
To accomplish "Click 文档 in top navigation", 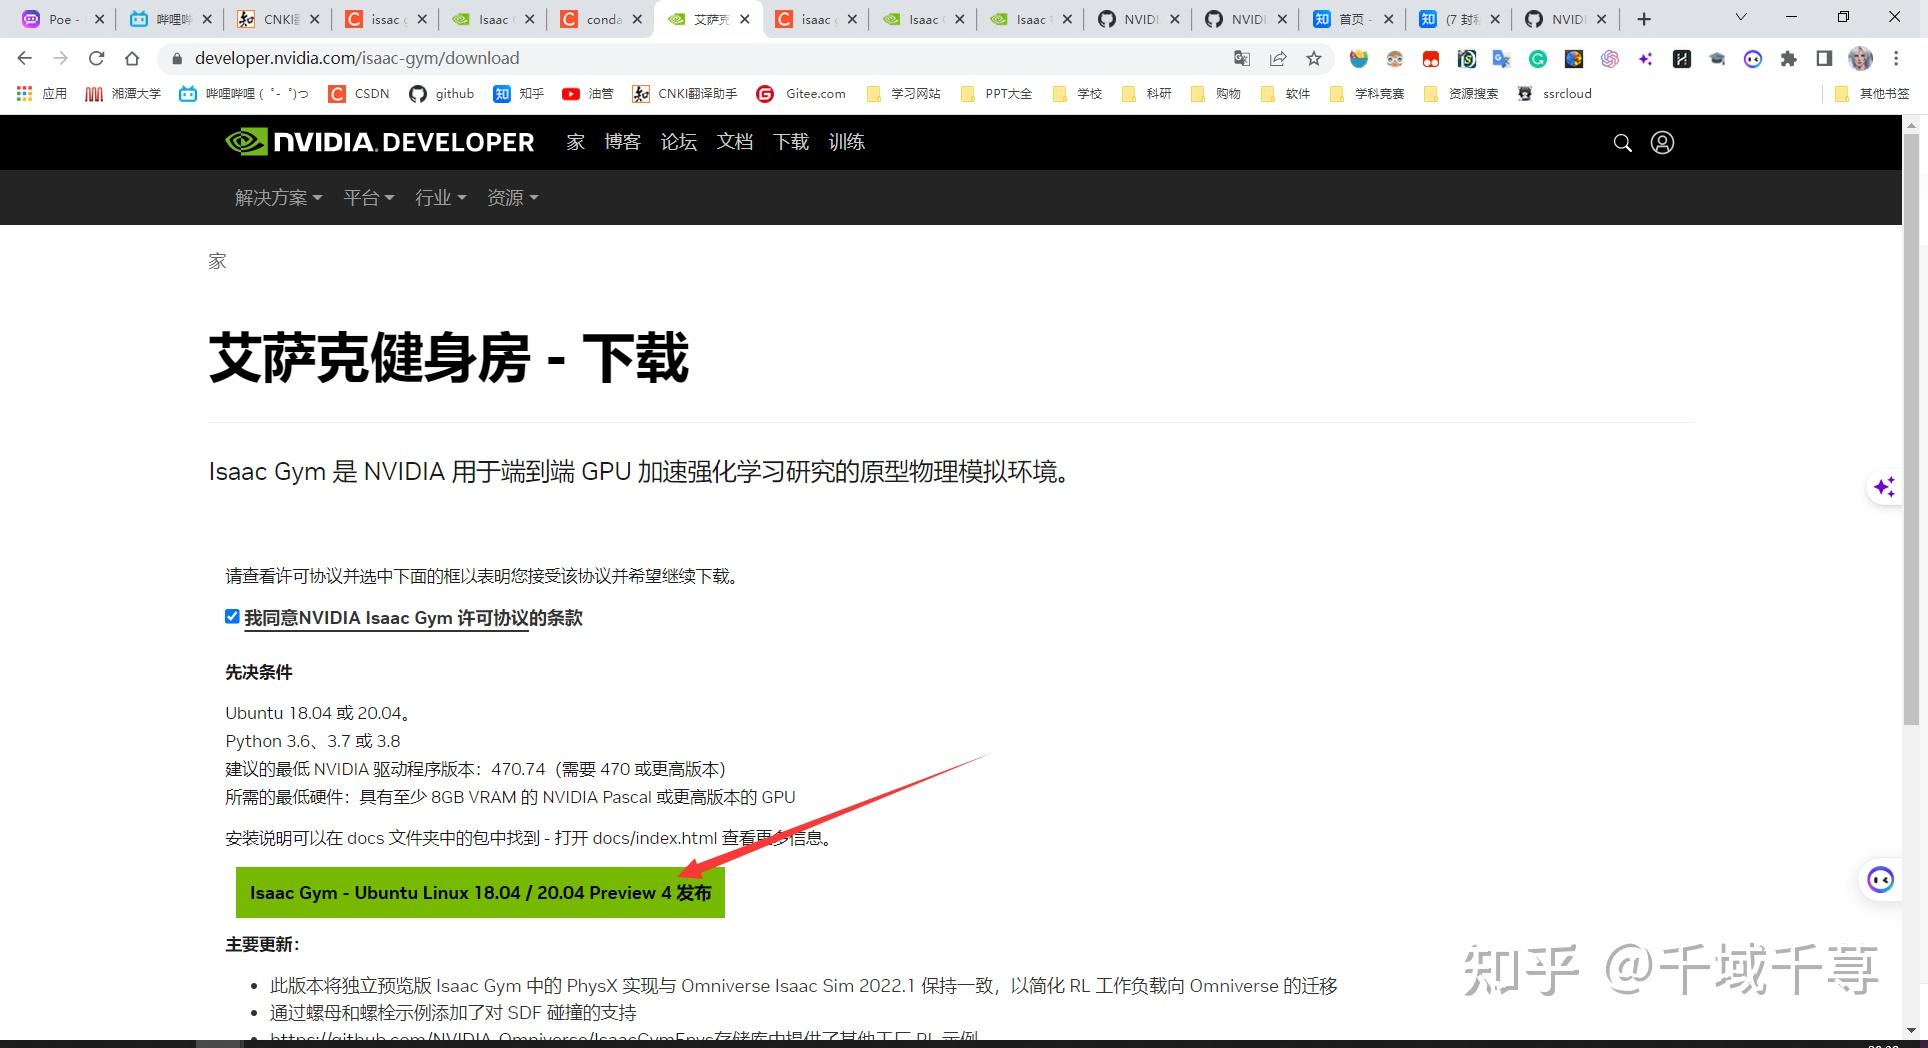I will click(x=734, y=142).
